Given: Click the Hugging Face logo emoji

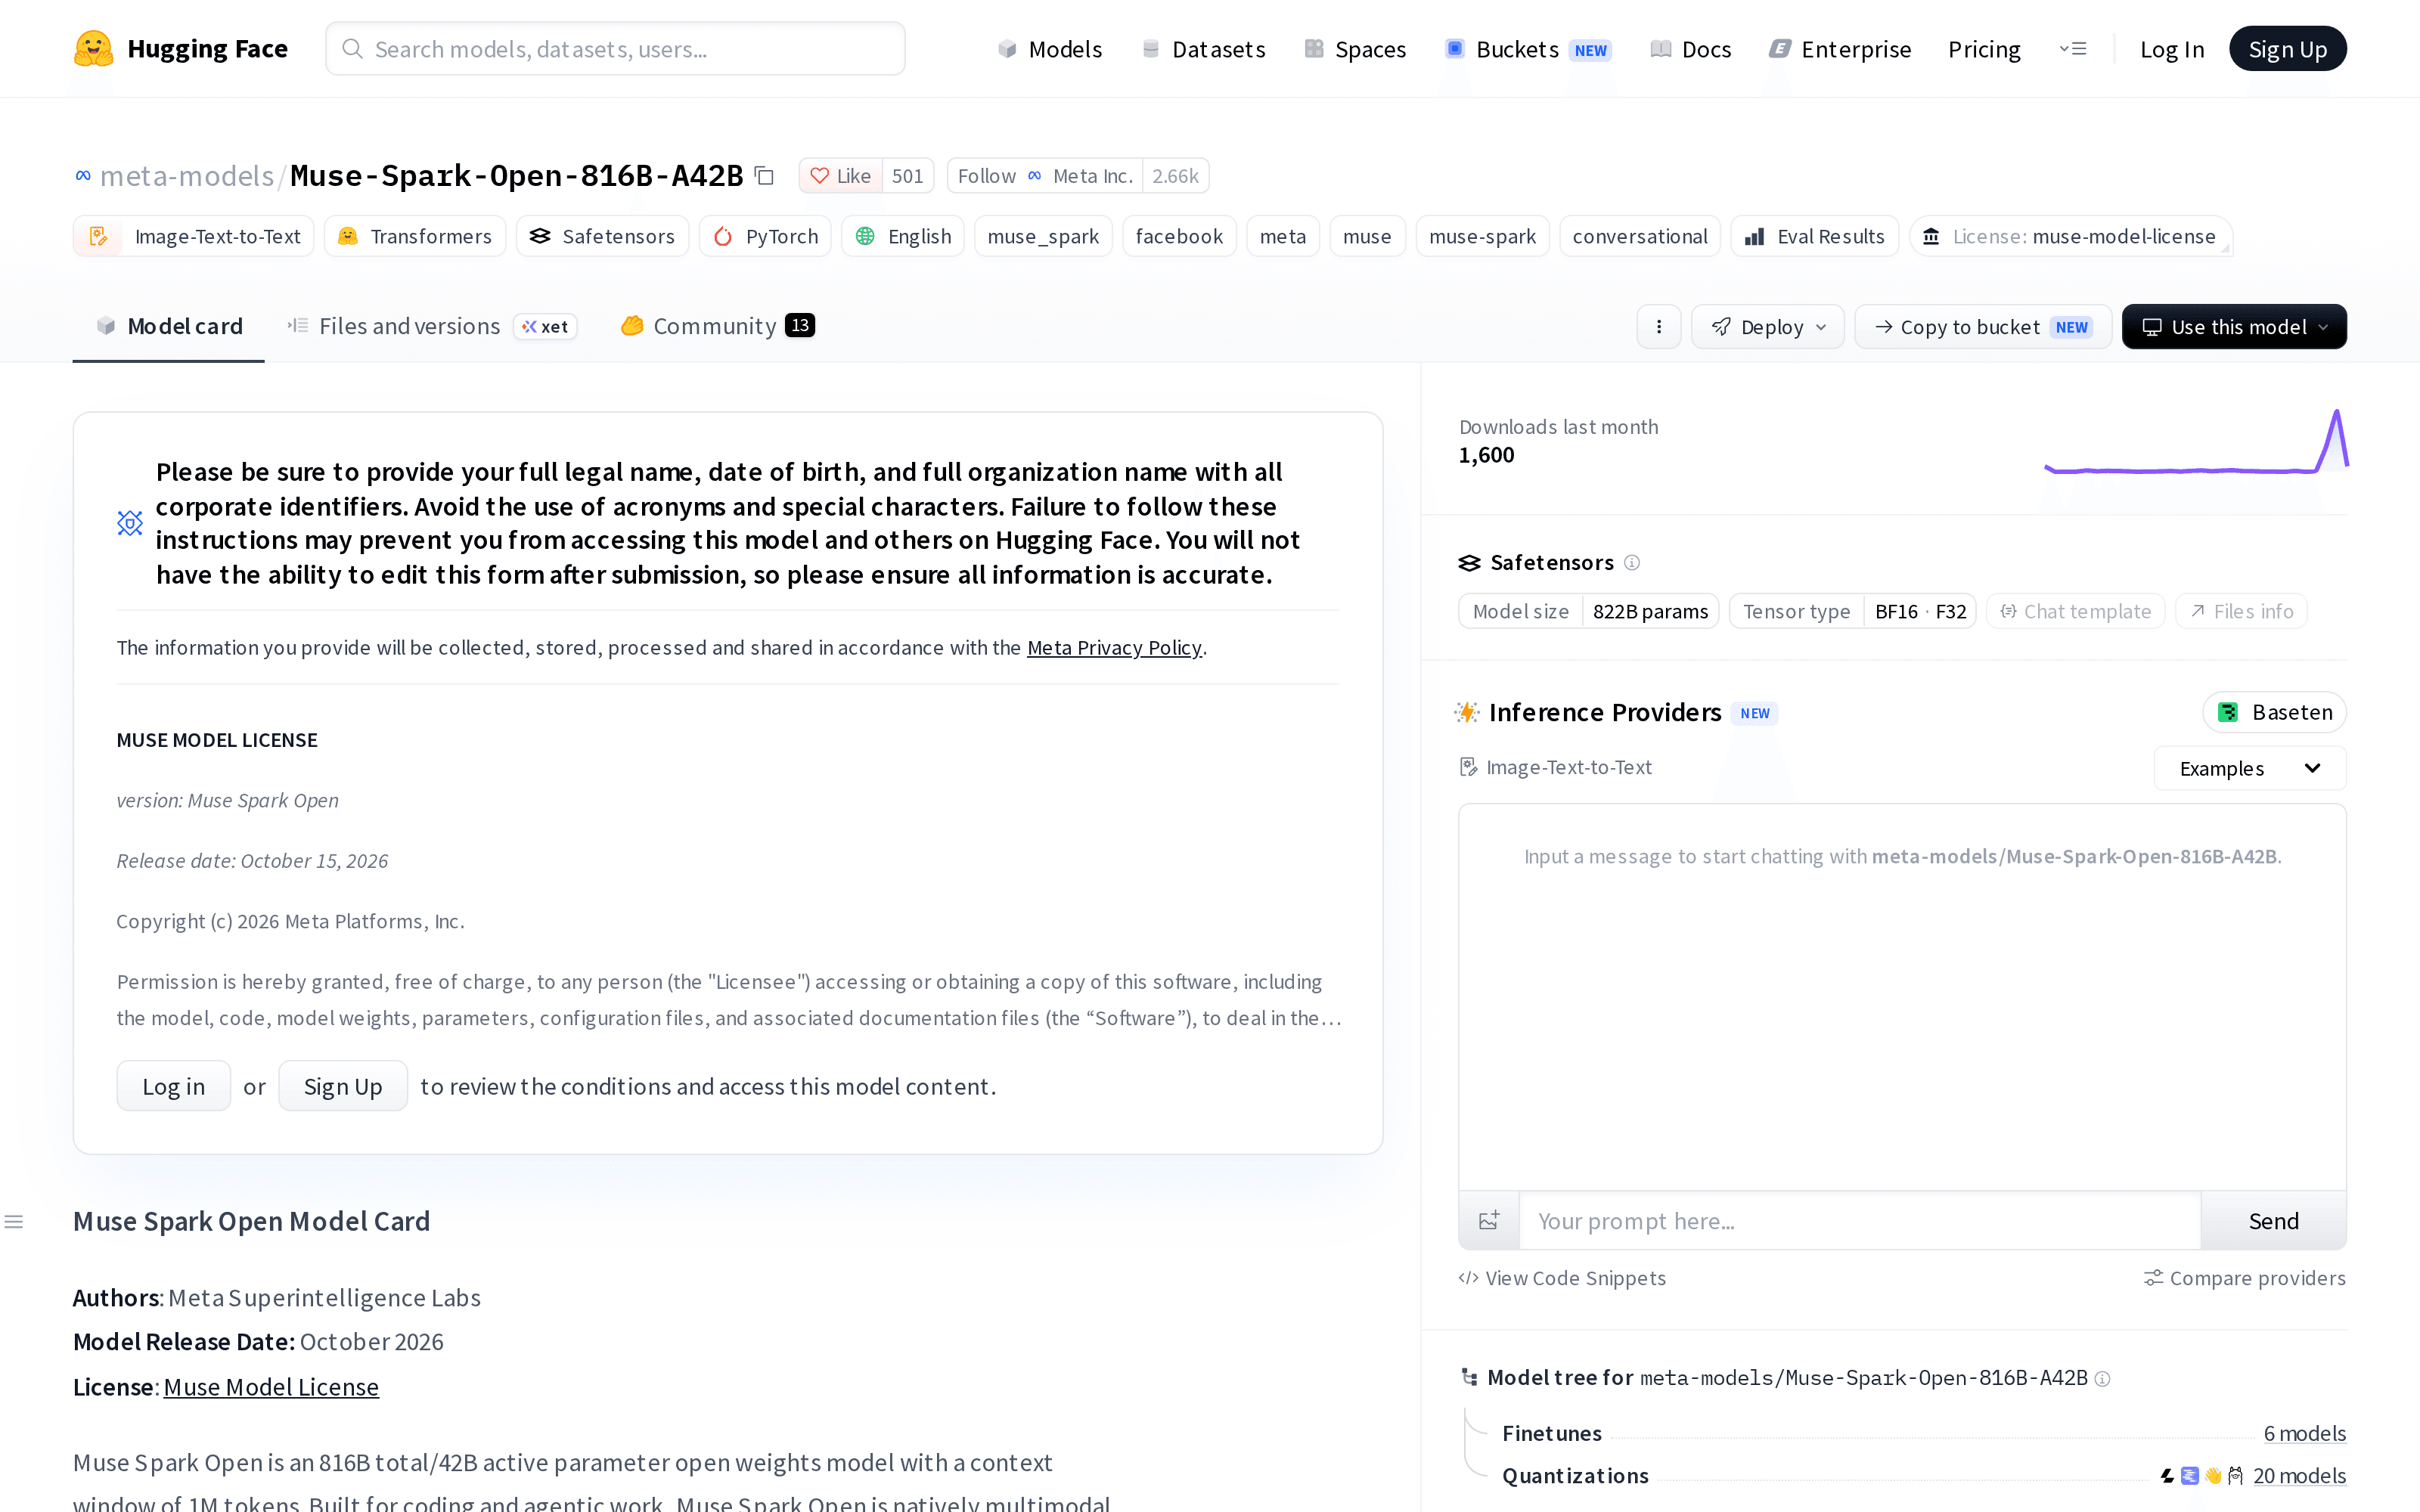Looking at the screenshot, I should coord(93,48).
